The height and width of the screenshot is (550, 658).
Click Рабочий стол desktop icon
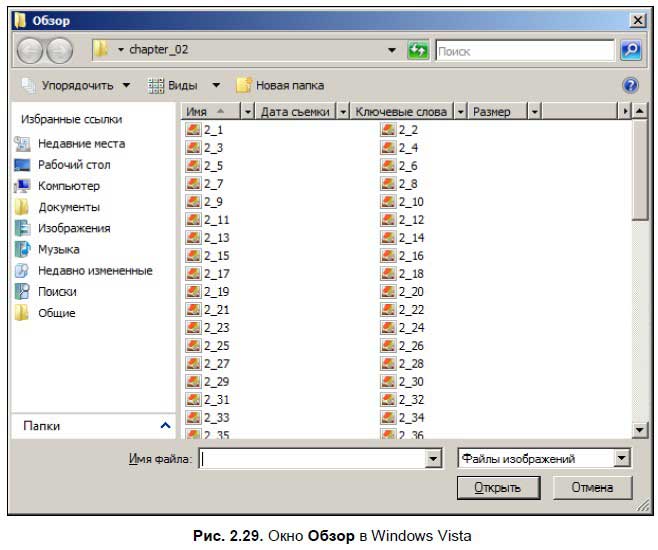tap(22, 165)
